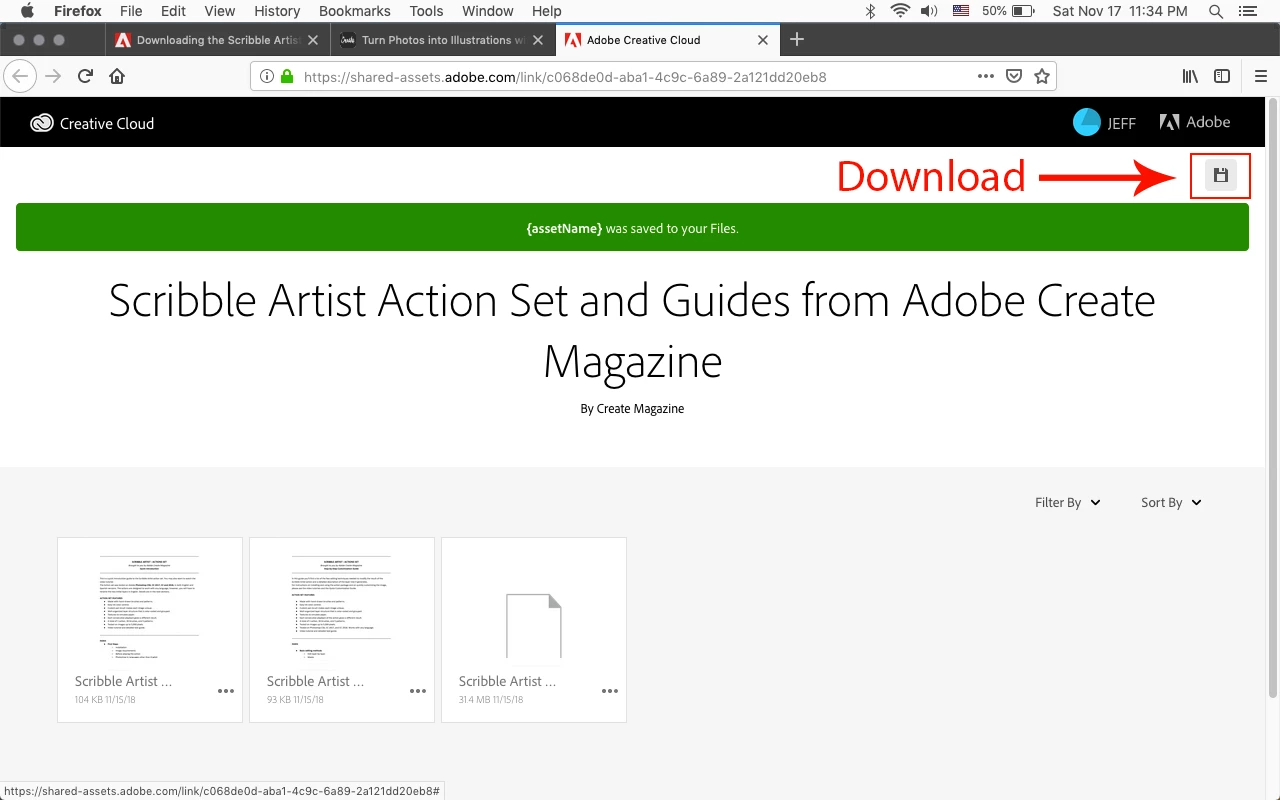Close the Adobe Creative Cloud tab
Screen dimensions: 1280x800
coord(763,40)
